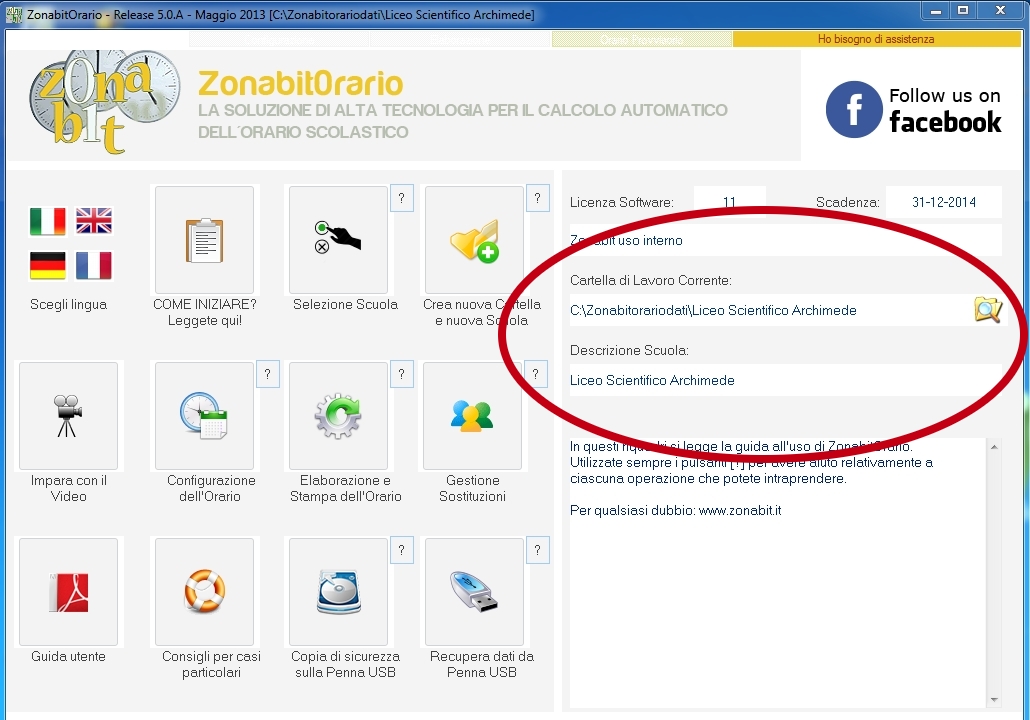Launch Impara con il Video camera icon
Image resolution: width=1030 pixels, height=720 pixels.
[x=68, y=416]
